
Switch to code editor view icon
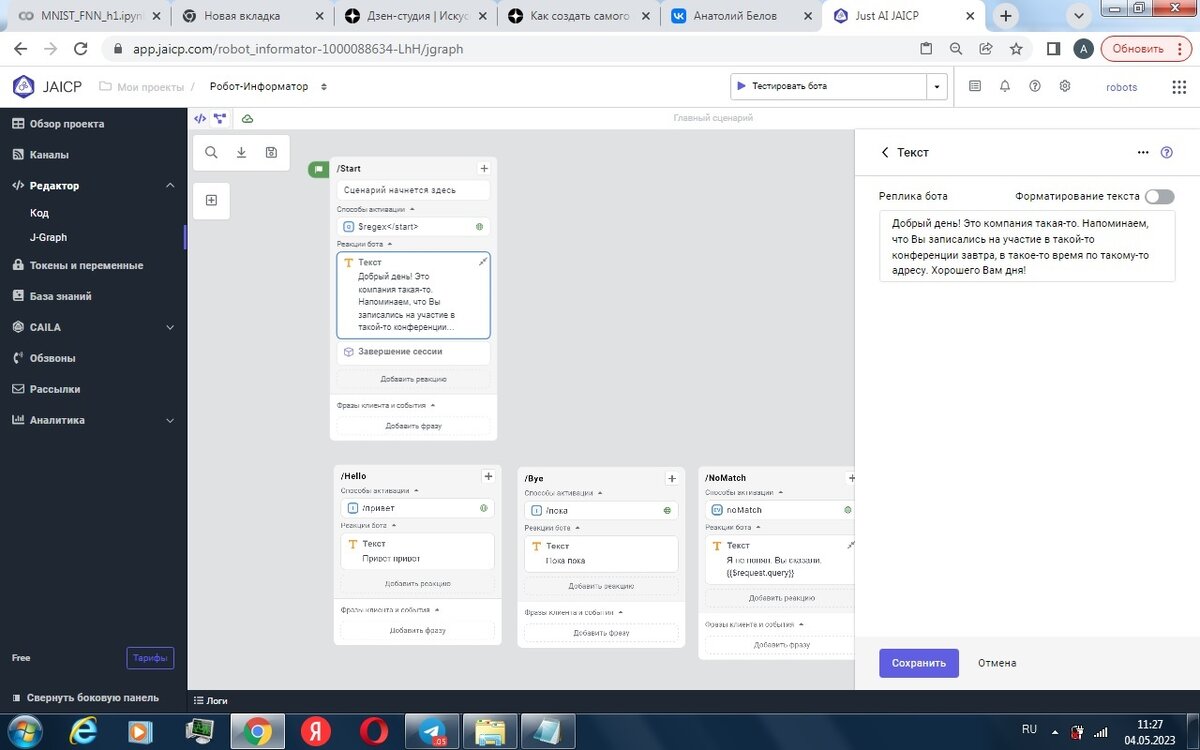200,118
